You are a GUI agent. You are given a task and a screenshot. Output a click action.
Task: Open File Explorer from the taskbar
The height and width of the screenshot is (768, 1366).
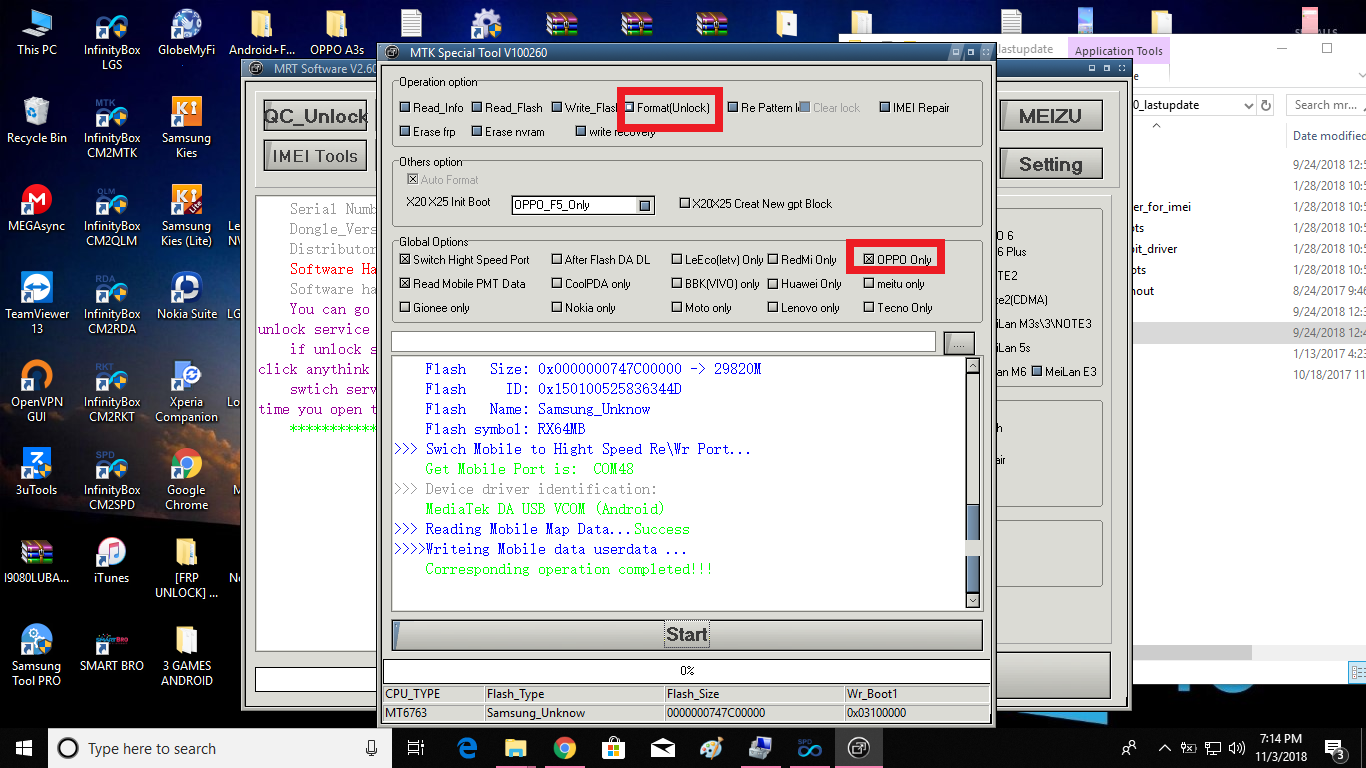516,747
